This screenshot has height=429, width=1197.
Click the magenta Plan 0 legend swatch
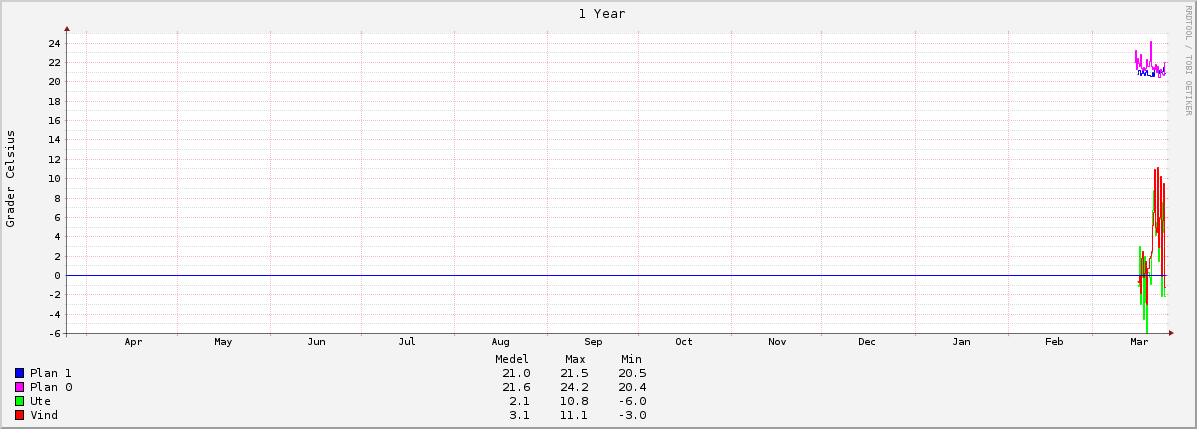(19, 387)
